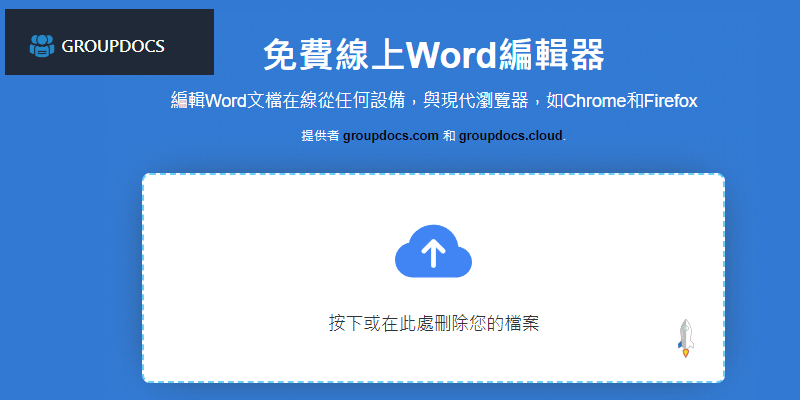Click the GroupDocs people logo icon
The width and height of the screenshot is (800, 400).
point(42,45)
